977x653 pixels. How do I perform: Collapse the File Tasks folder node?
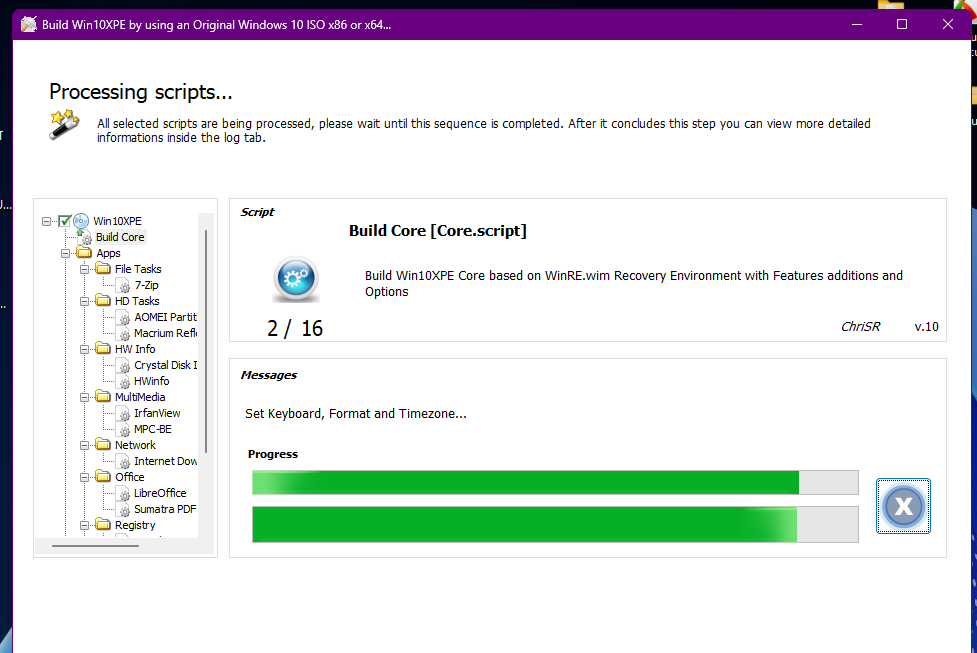(x=84, y=269)
